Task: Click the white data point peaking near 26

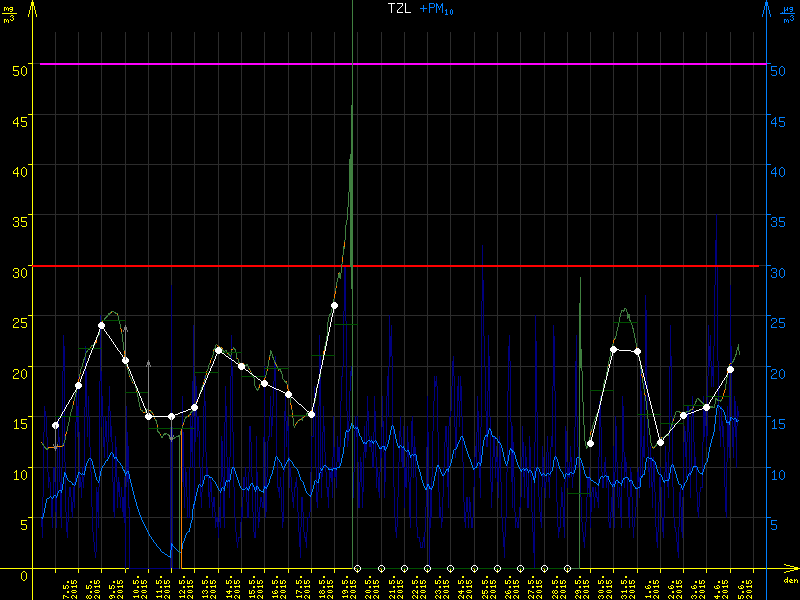Action: point(334,305)
